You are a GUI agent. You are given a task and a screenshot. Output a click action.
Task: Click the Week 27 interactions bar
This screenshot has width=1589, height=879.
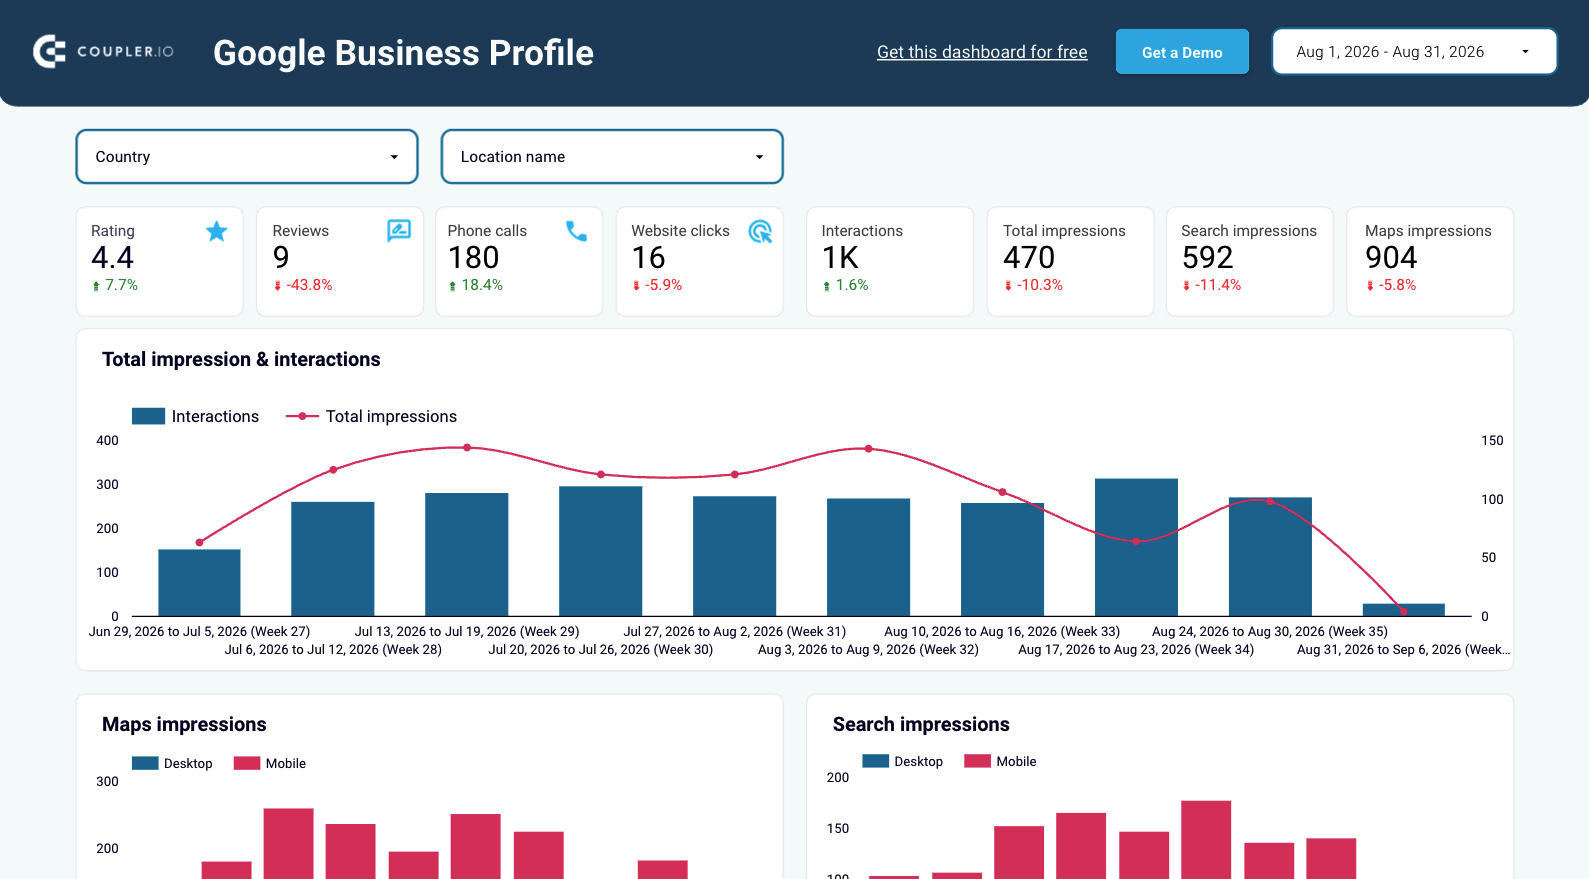point(199,583)
